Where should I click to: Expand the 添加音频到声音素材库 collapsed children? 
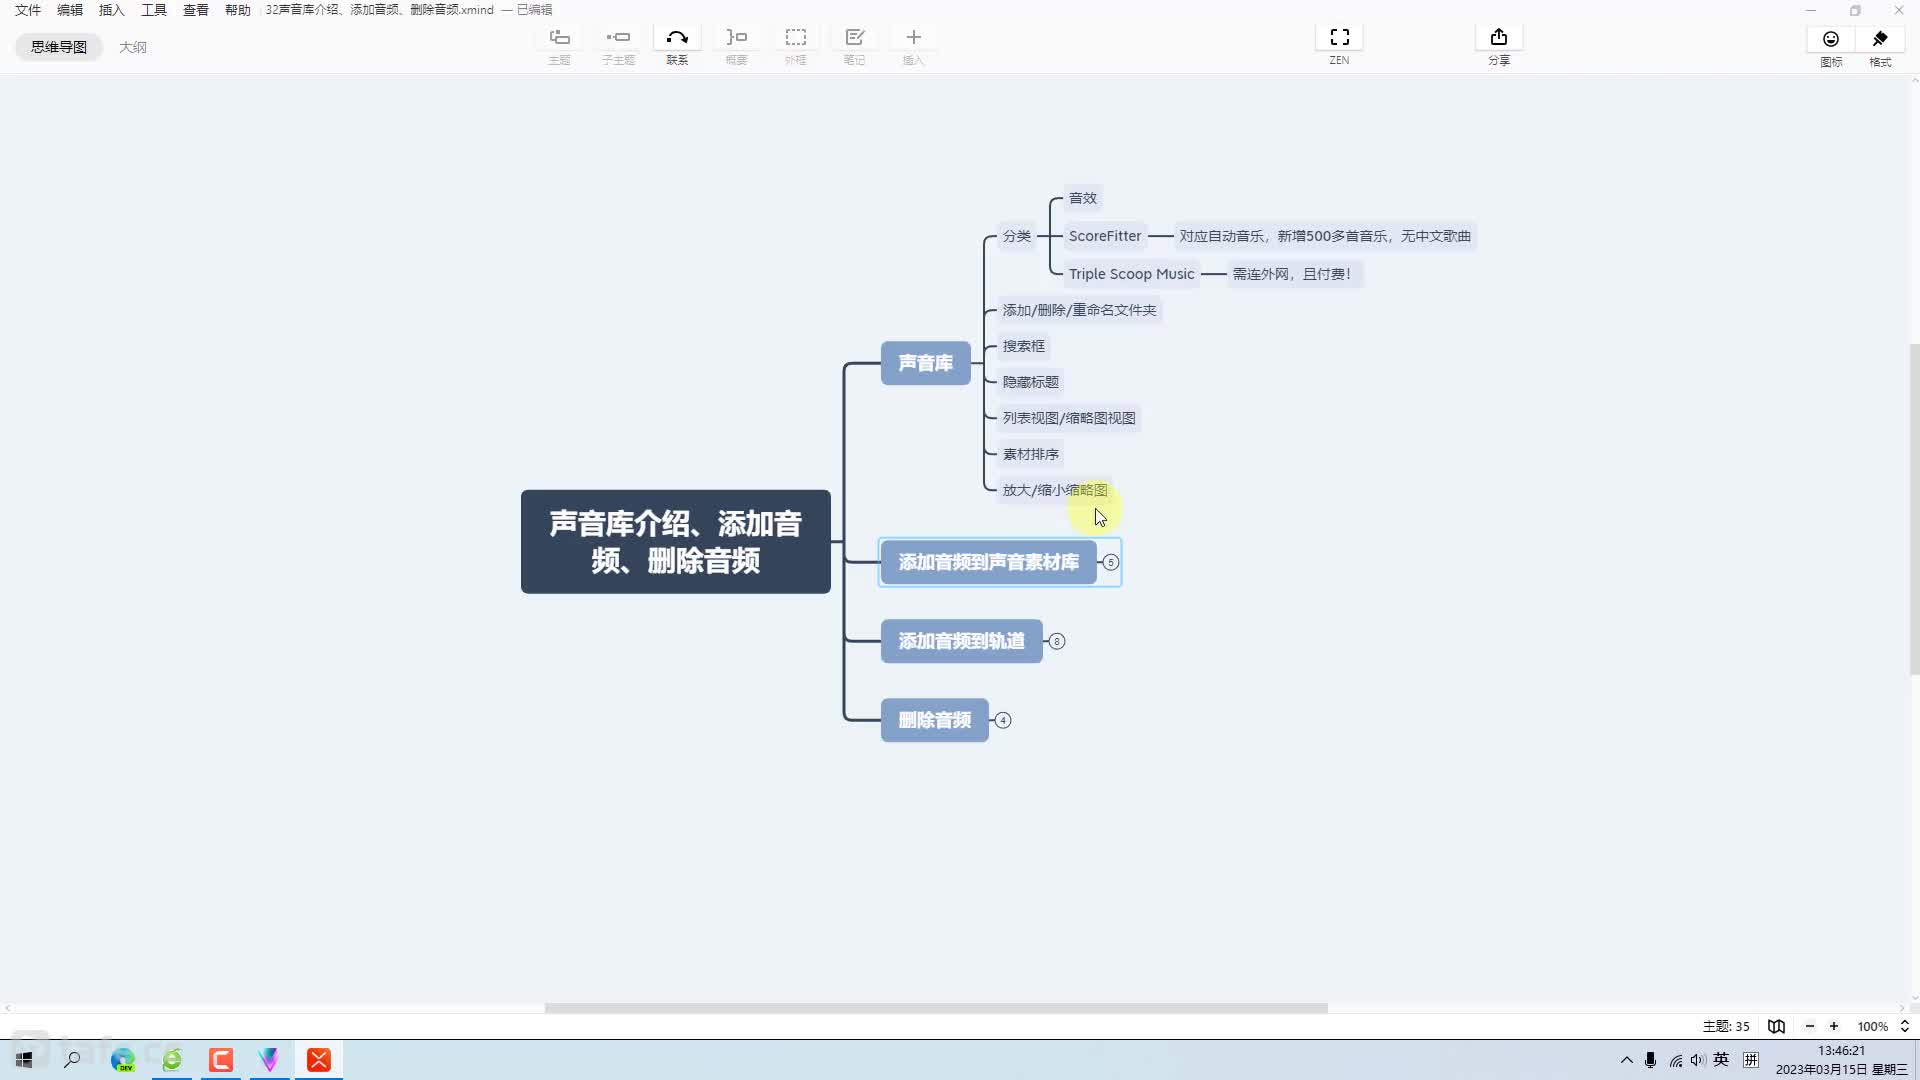click(1110, 562)
